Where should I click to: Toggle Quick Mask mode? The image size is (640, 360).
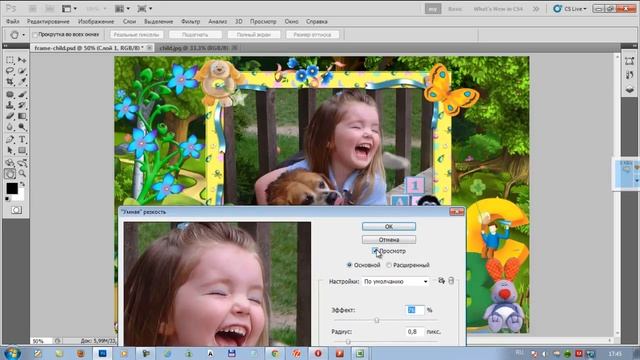pyautogui.click(x=16, y=210)
